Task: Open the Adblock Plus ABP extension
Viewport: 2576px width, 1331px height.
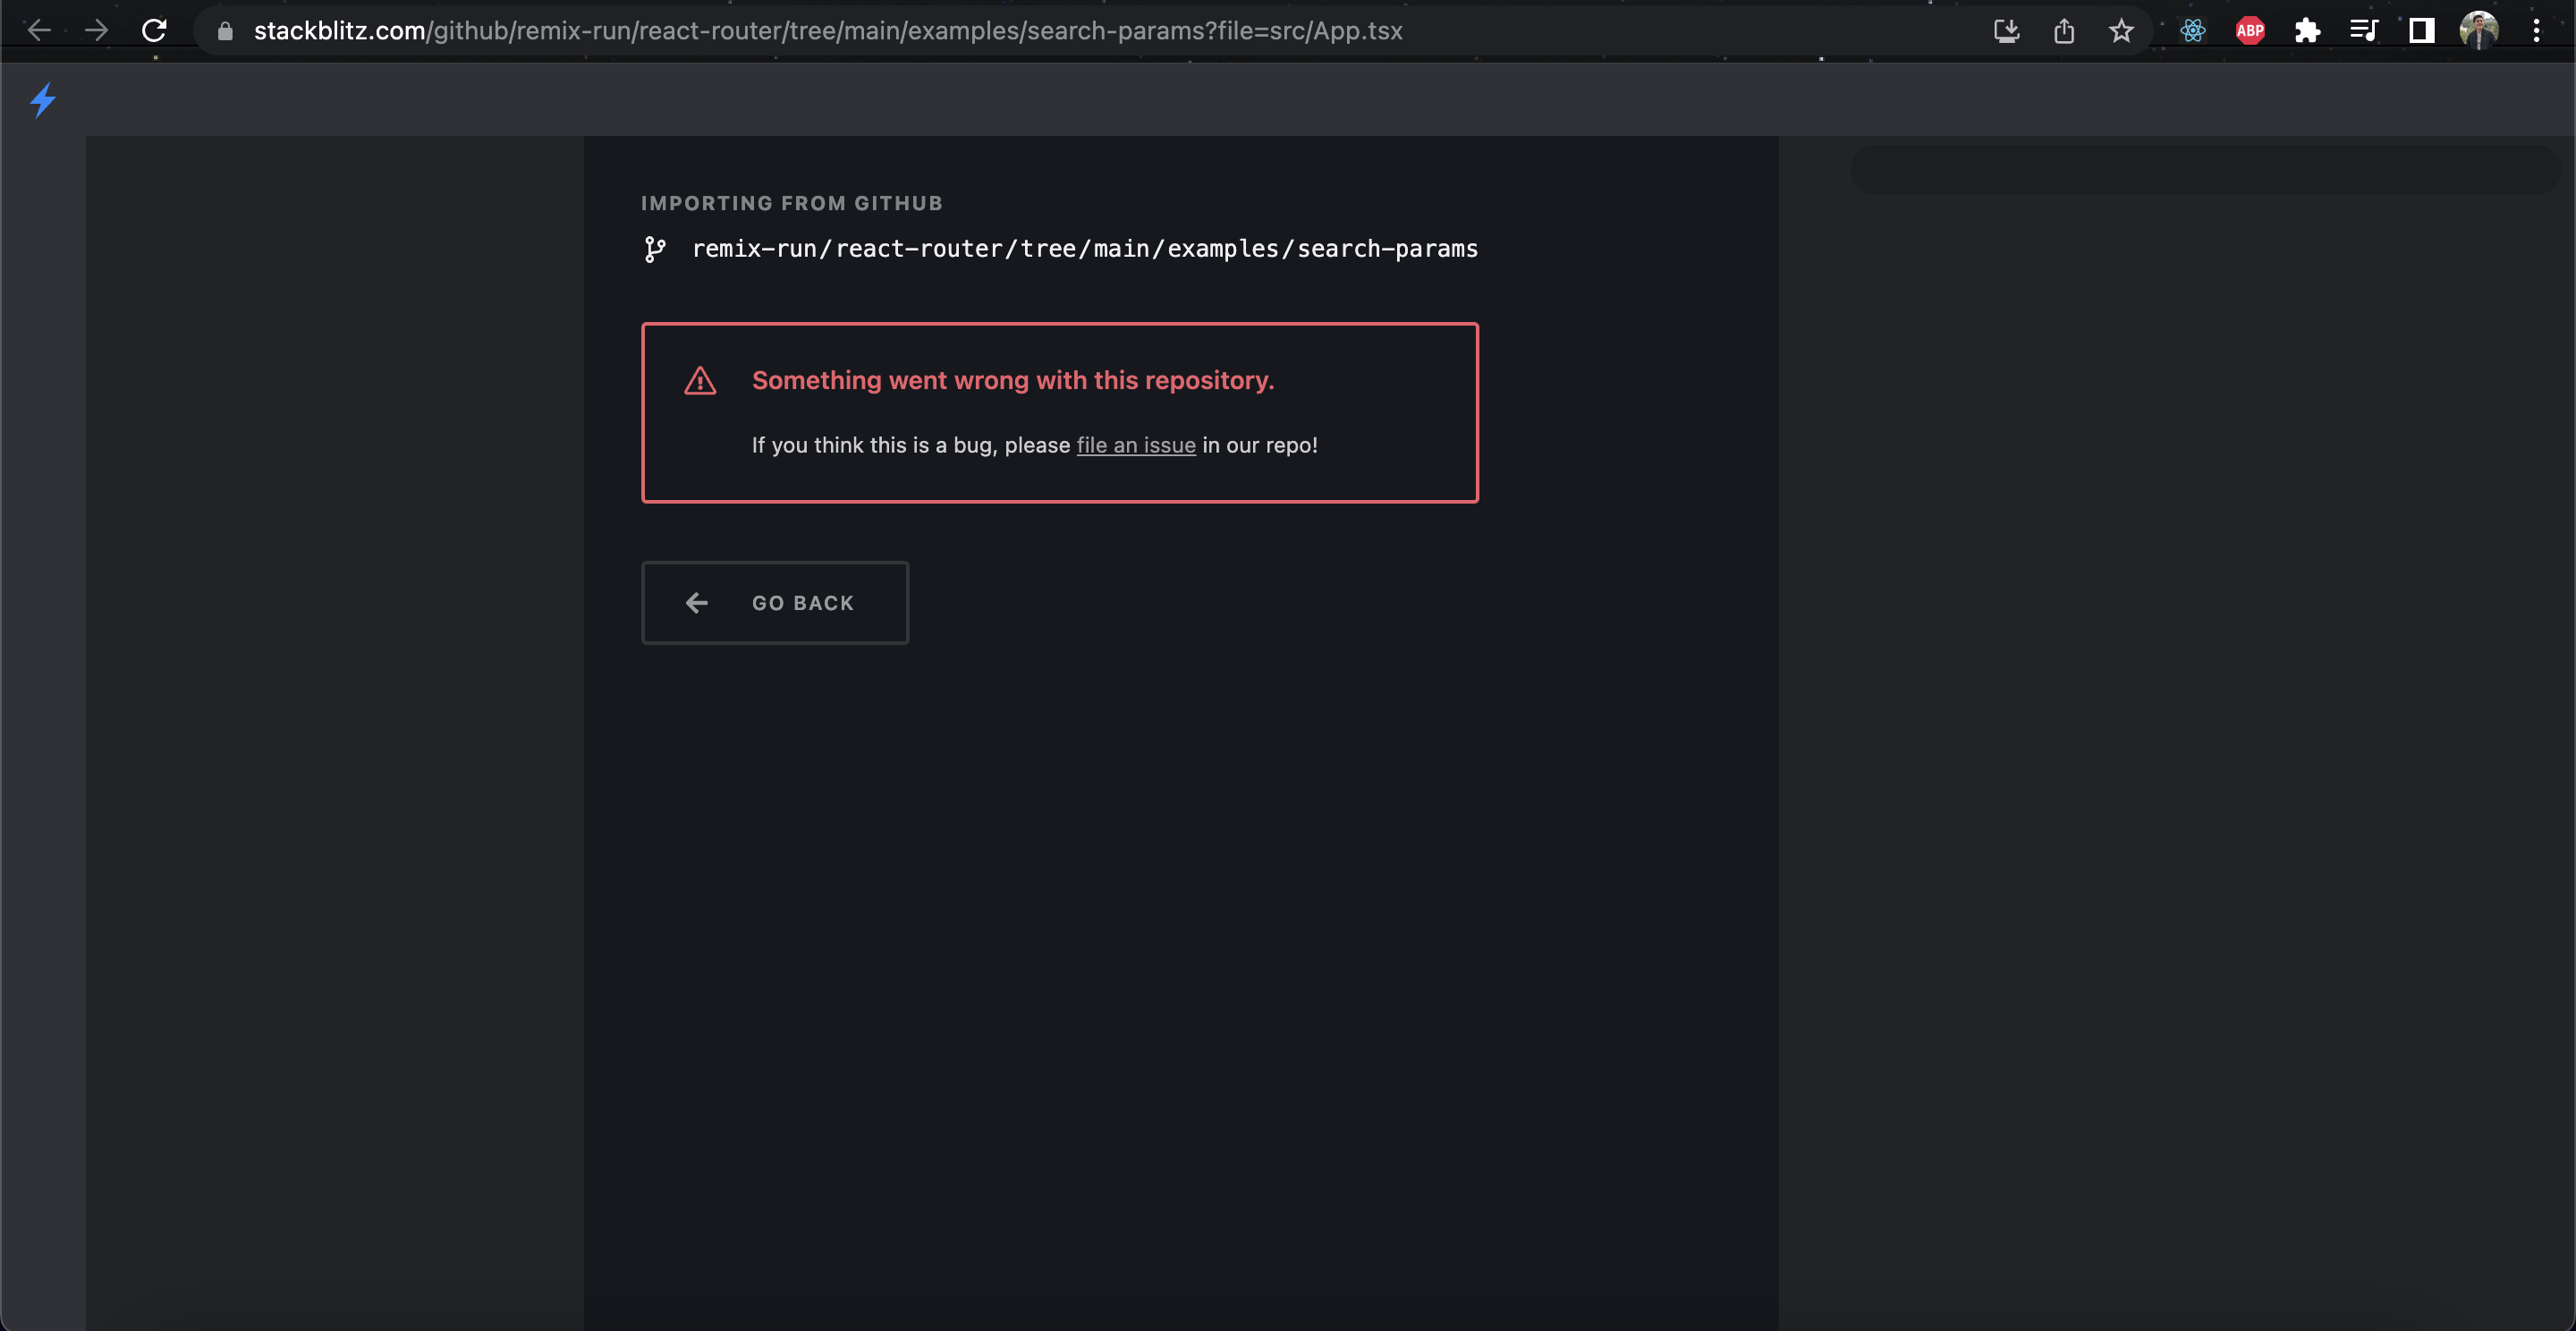Action: tap(2250, 30)
